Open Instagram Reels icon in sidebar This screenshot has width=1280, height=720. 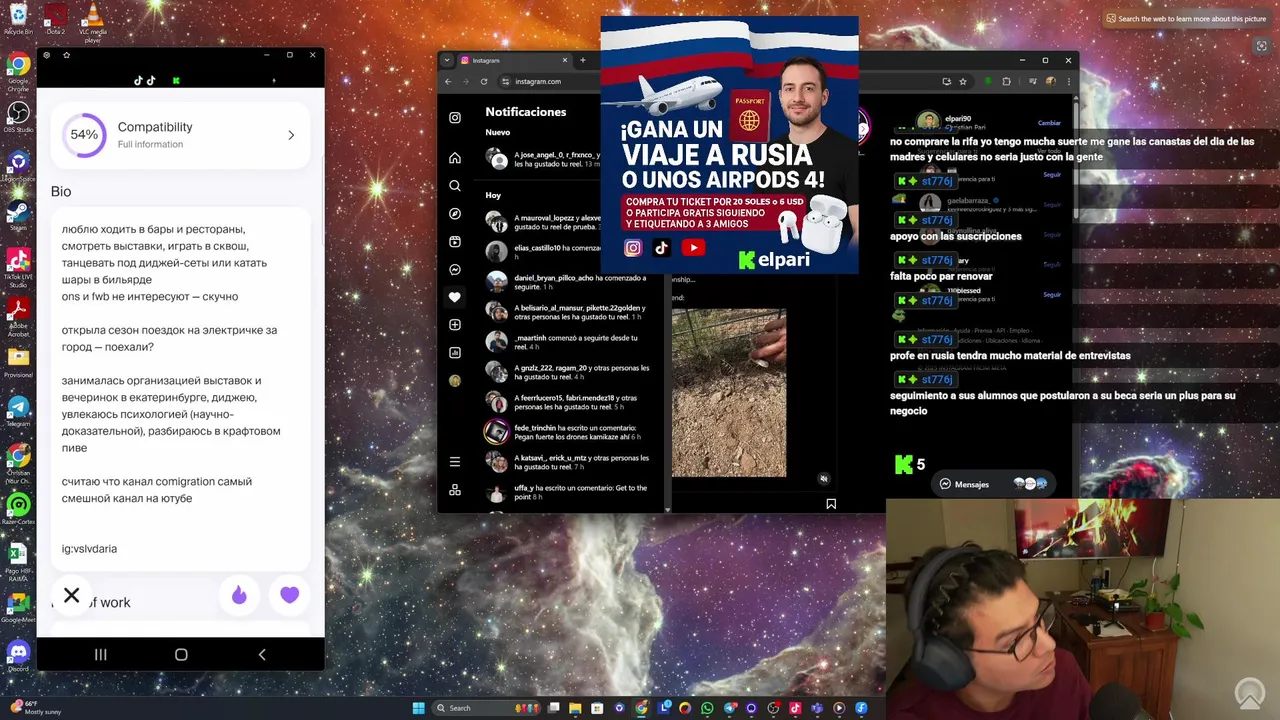click(x=455, y=242)
